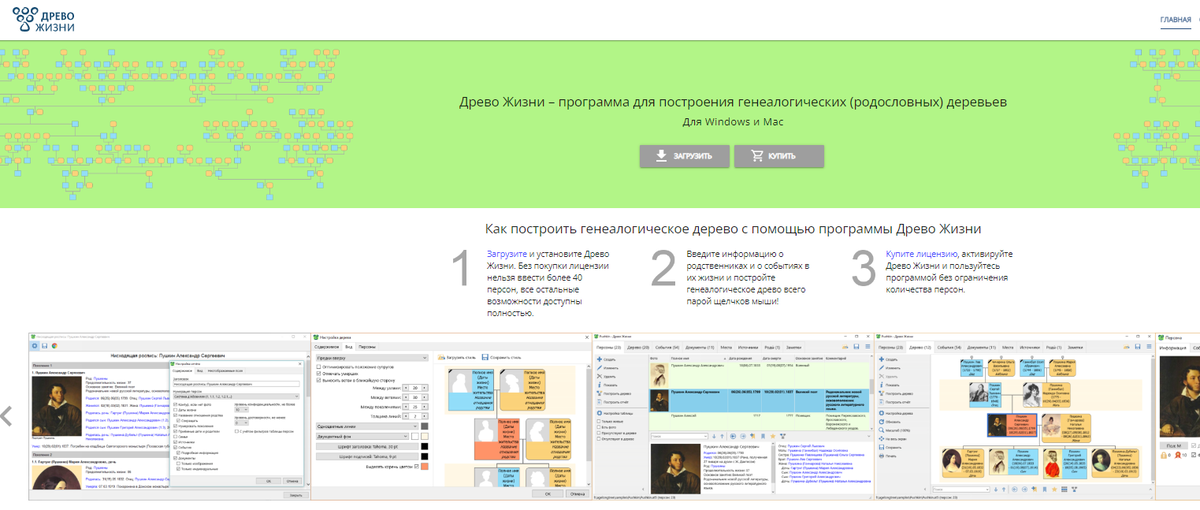This screenshot has width=1200, height=510.
Task: Click the heading 'Как построить генеалогическое дерево'
Action: pyautogui.click(x=733, y=228)
